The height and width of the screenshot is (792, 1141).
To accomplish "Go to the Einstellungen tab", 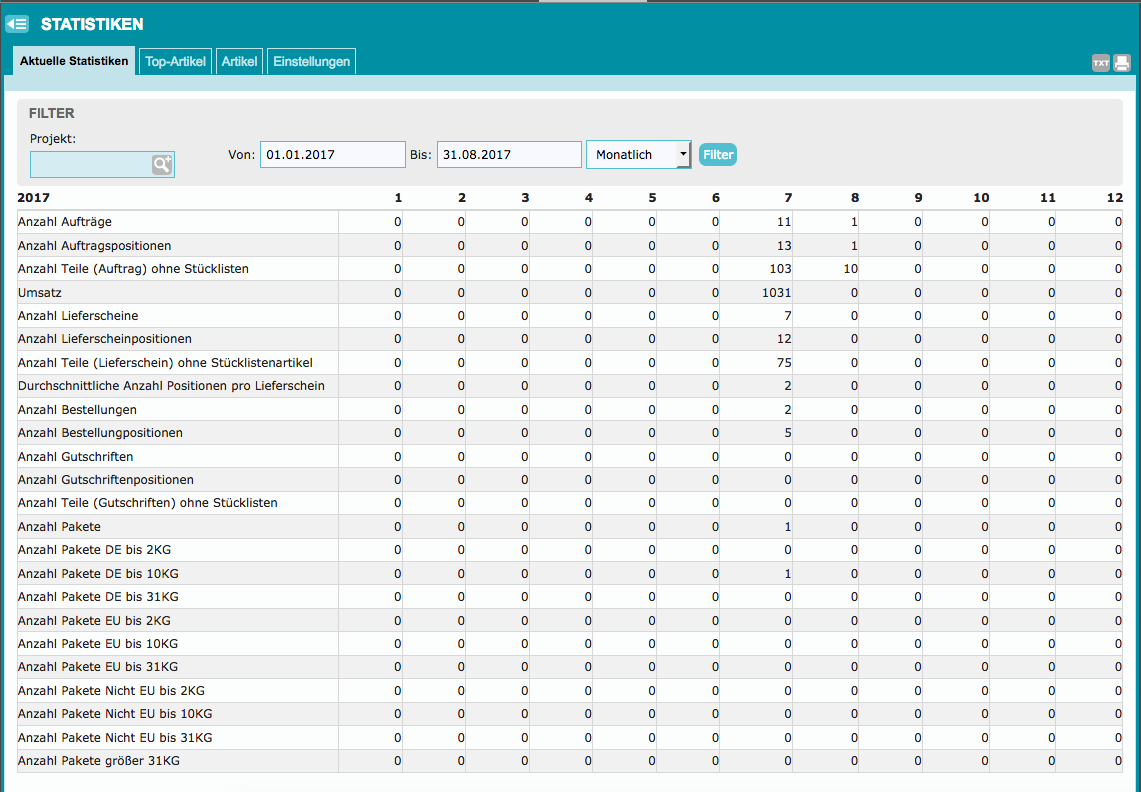I will click(311, 61).
